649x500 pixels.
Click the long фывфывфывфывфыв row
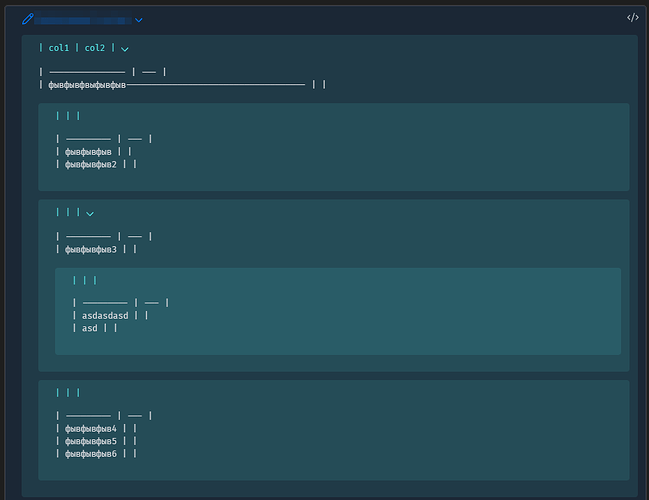(x=88, y=85)
